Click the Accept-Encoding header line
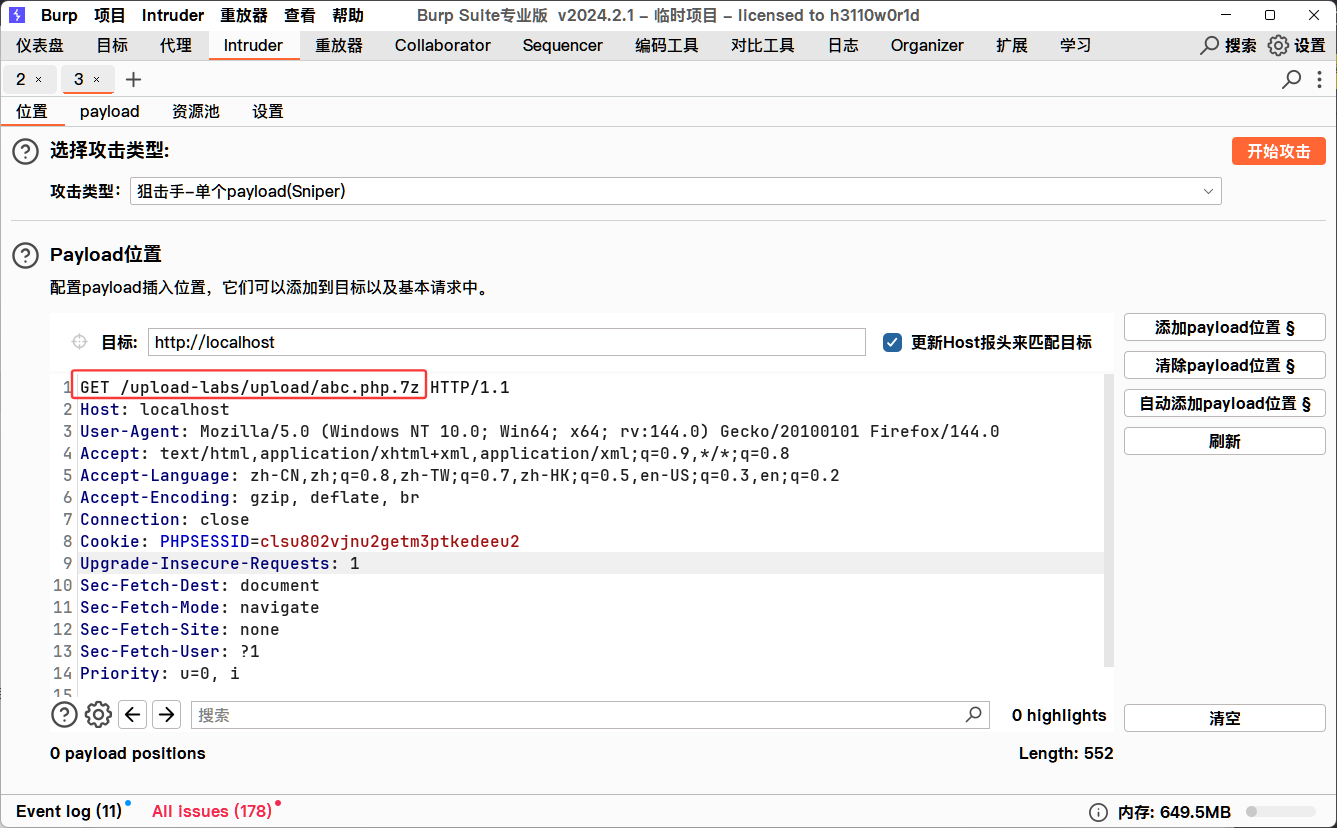Screen dimensions: 1337x828 click(250, 498)
